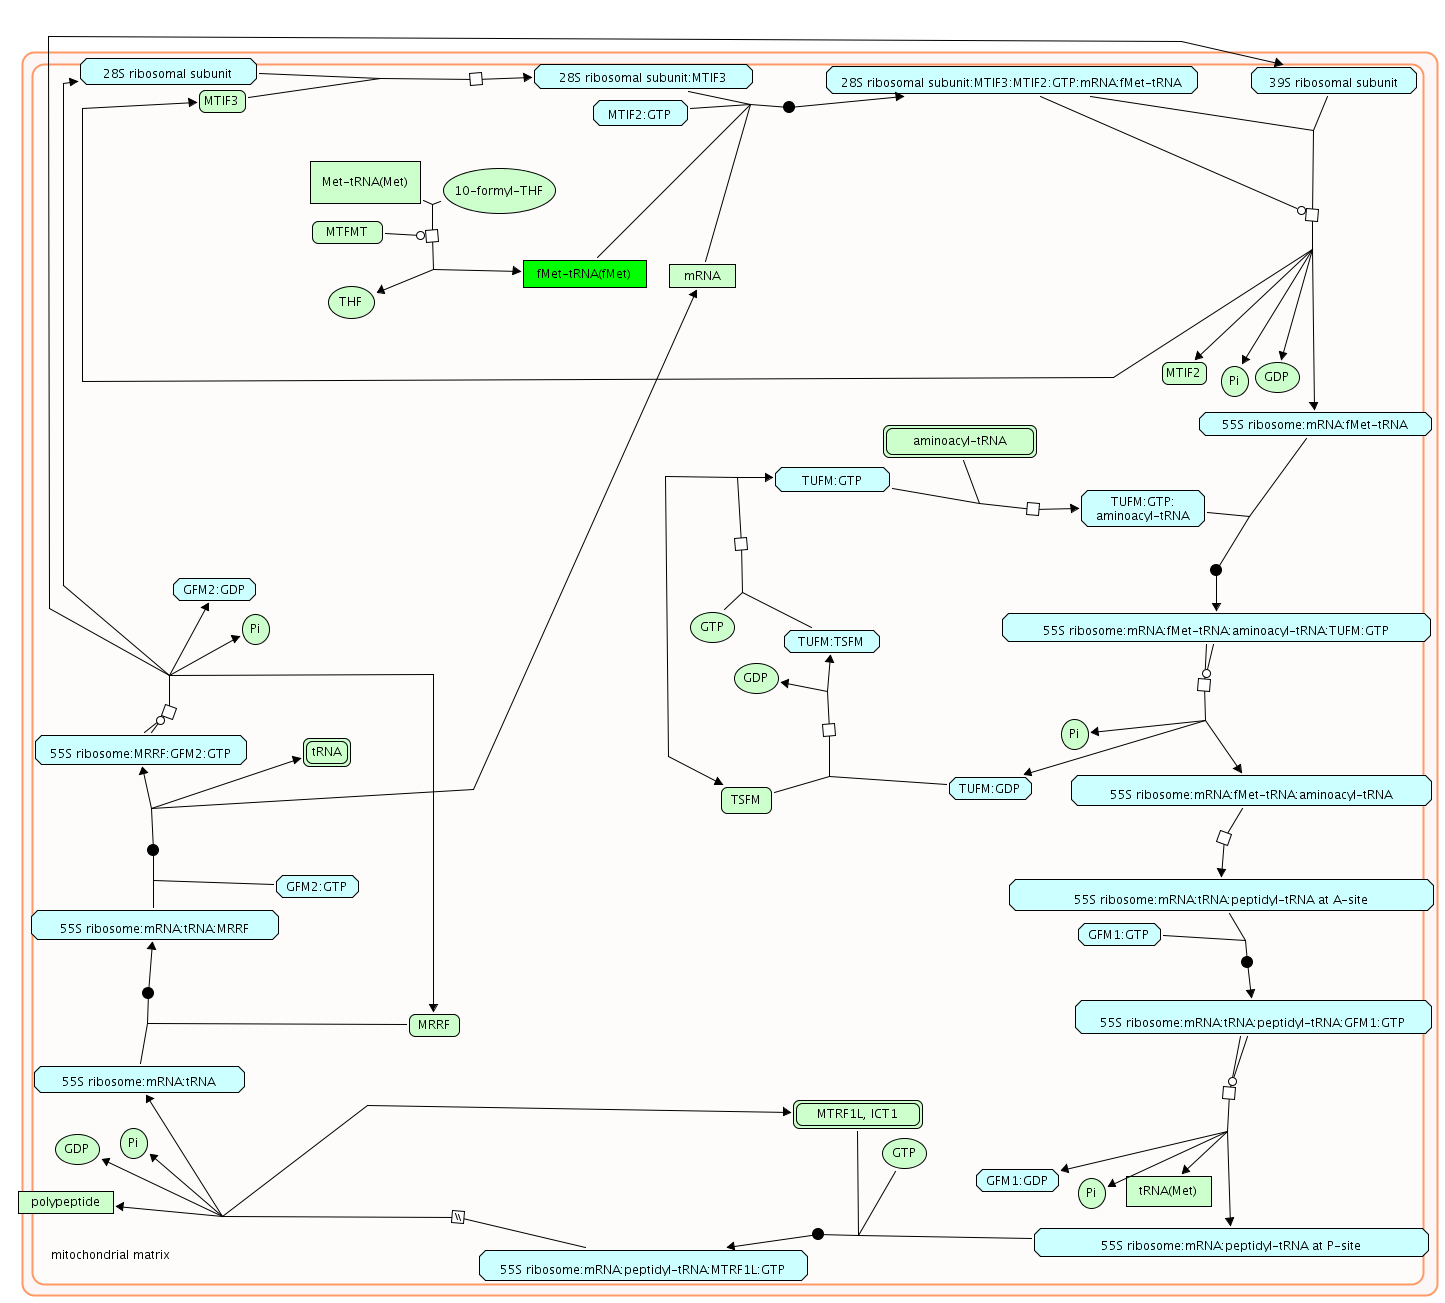1445x1303 pixels.
Task: Open the aminoacyl-tRNA set node
Action: pyautogui.click(x=959, y=441)
